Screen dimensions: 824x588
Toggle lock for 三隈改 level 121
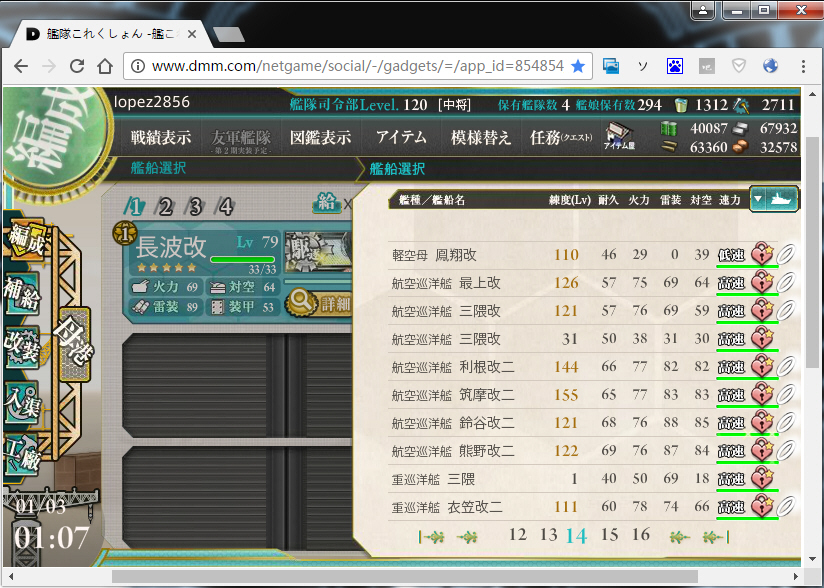pos(761,311)
